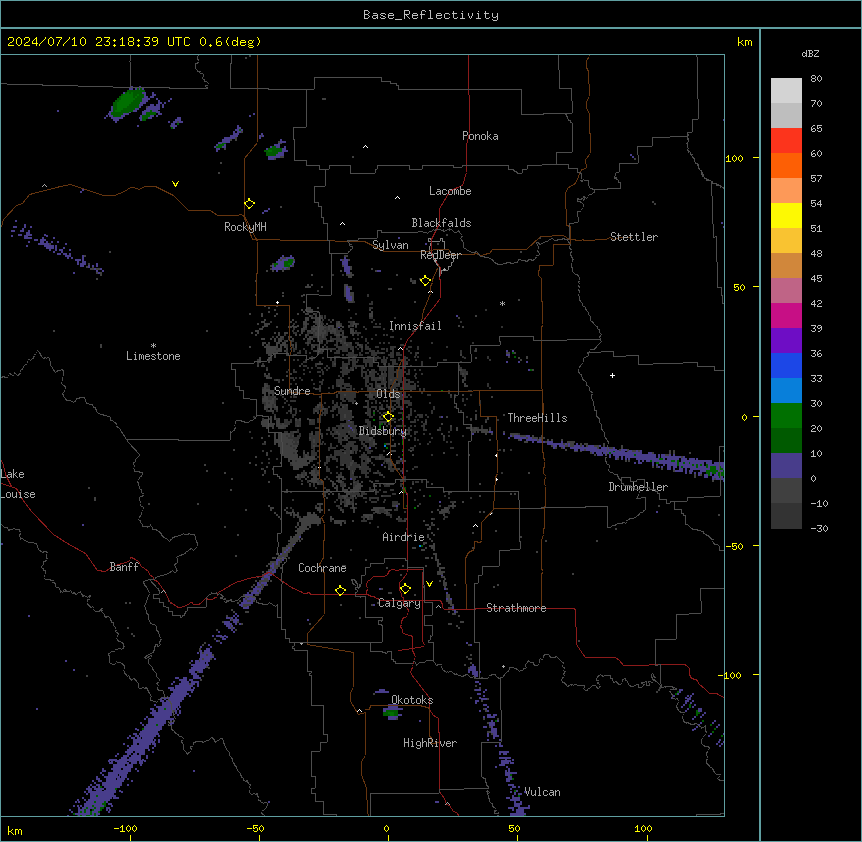Image resolution: width=862 pixels, height=842 pixels.
Task: Select the light gray 80-70 dBZ legend swatch
Action: click(x=786, y=91)
